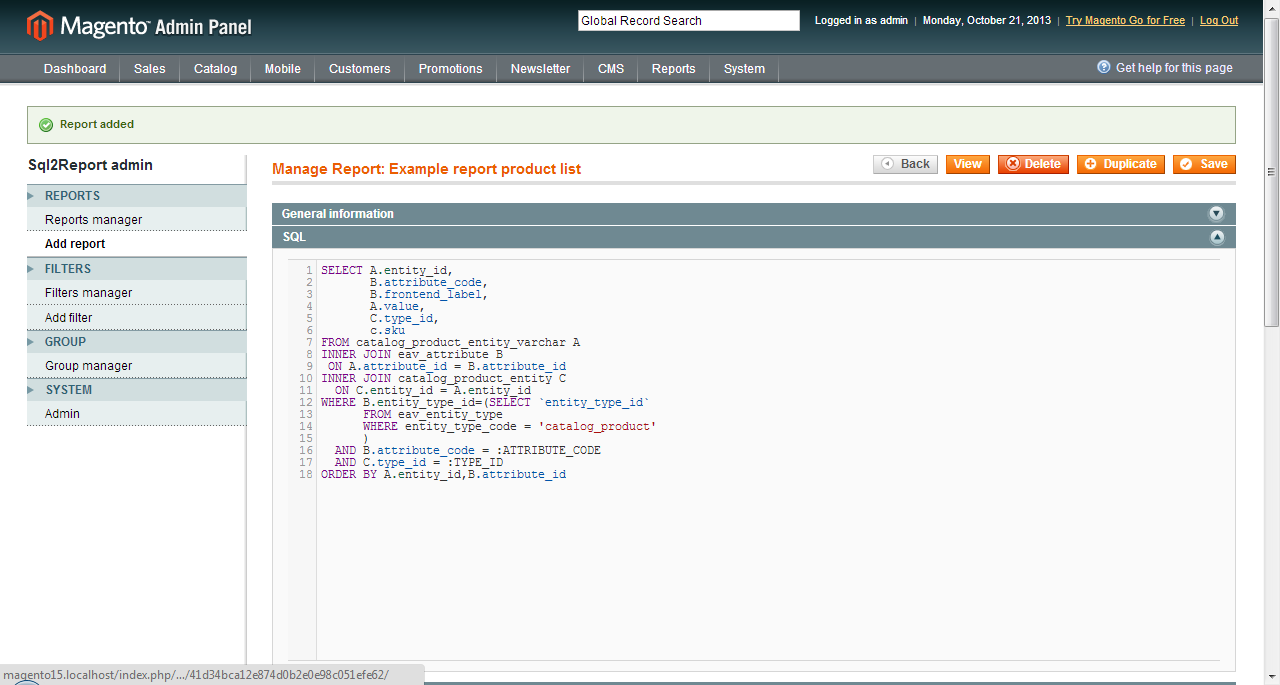This screenshot has height=685, width=1280.
Task: Open the Newsletter menu
Action: 540,69
